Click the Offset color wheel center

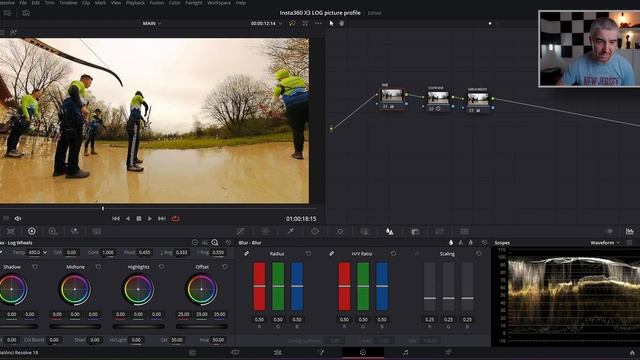tap(202, 289)
